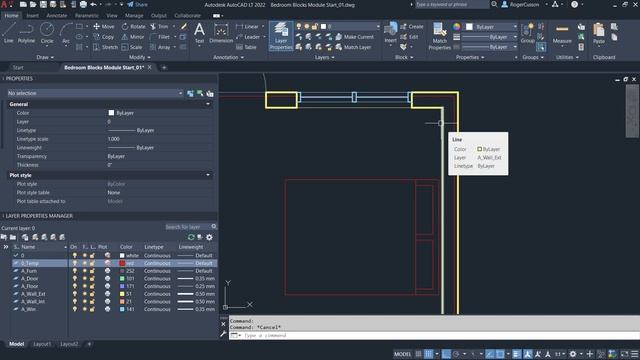Open Layer Properties from ribbon
Image resolution: width=640 pixels, height=360 pixels.
point(281,36)
